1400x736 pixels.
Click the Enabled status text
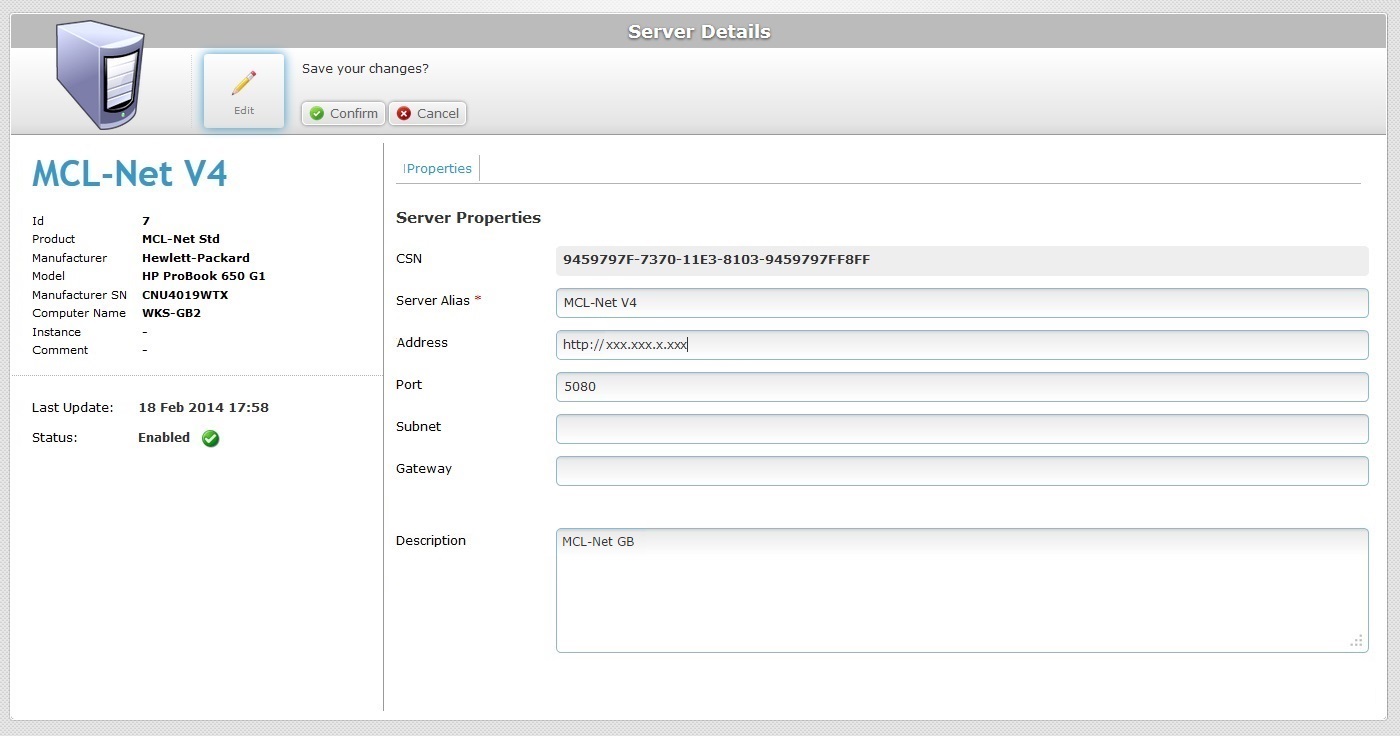[164, 438]
